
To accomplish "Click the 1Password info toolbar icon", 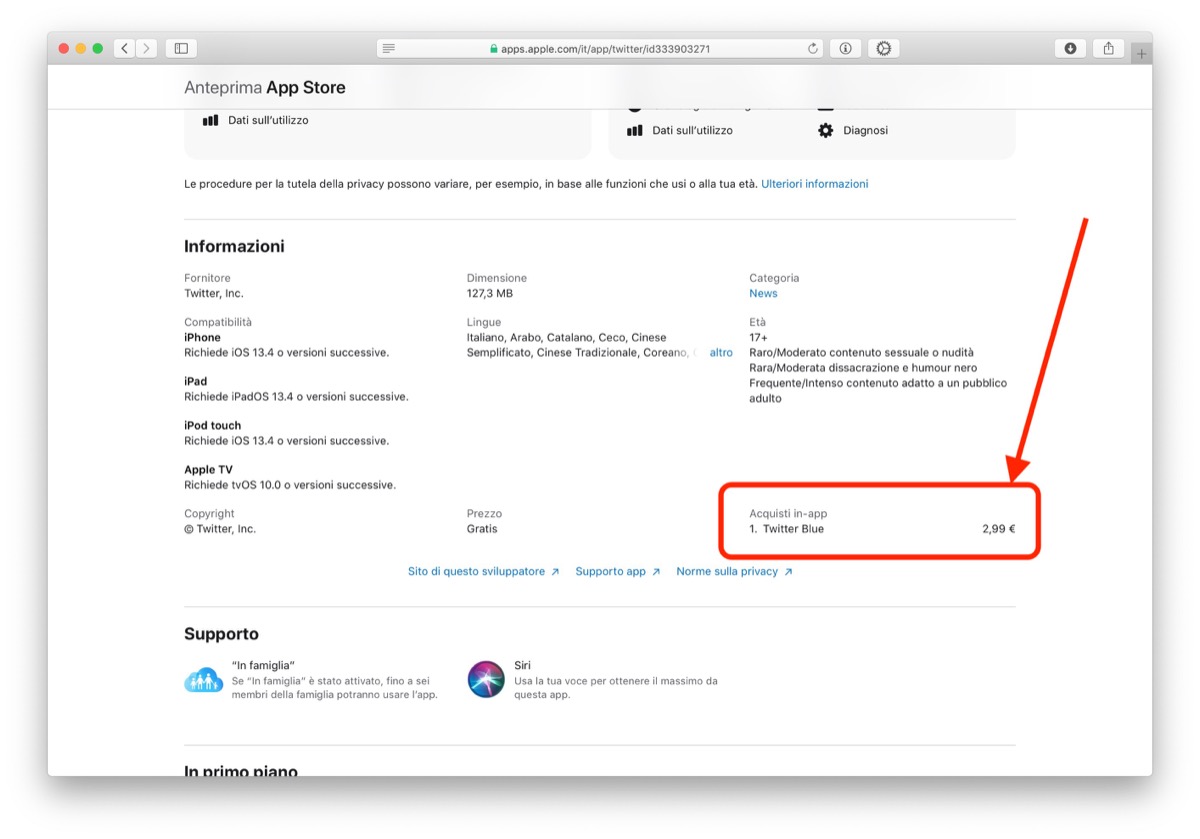I will (845, 48).
